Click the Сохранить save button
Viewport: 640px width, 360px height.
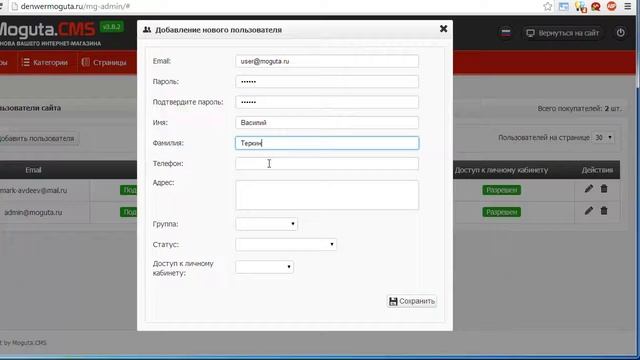(411, 301)
